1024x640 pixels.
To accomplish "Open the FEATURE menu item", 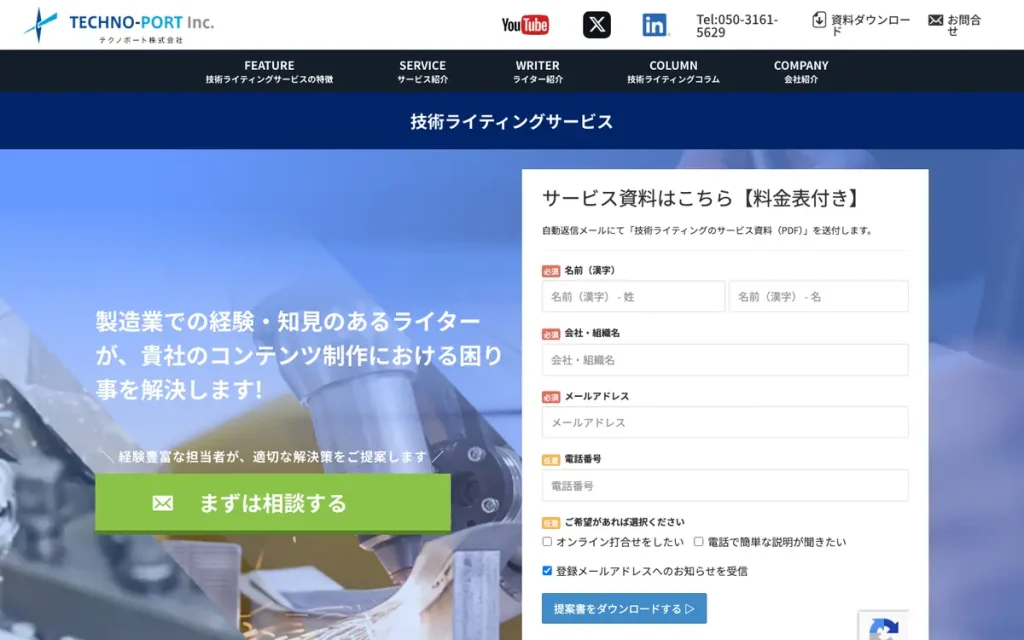I will coord(269,71).
